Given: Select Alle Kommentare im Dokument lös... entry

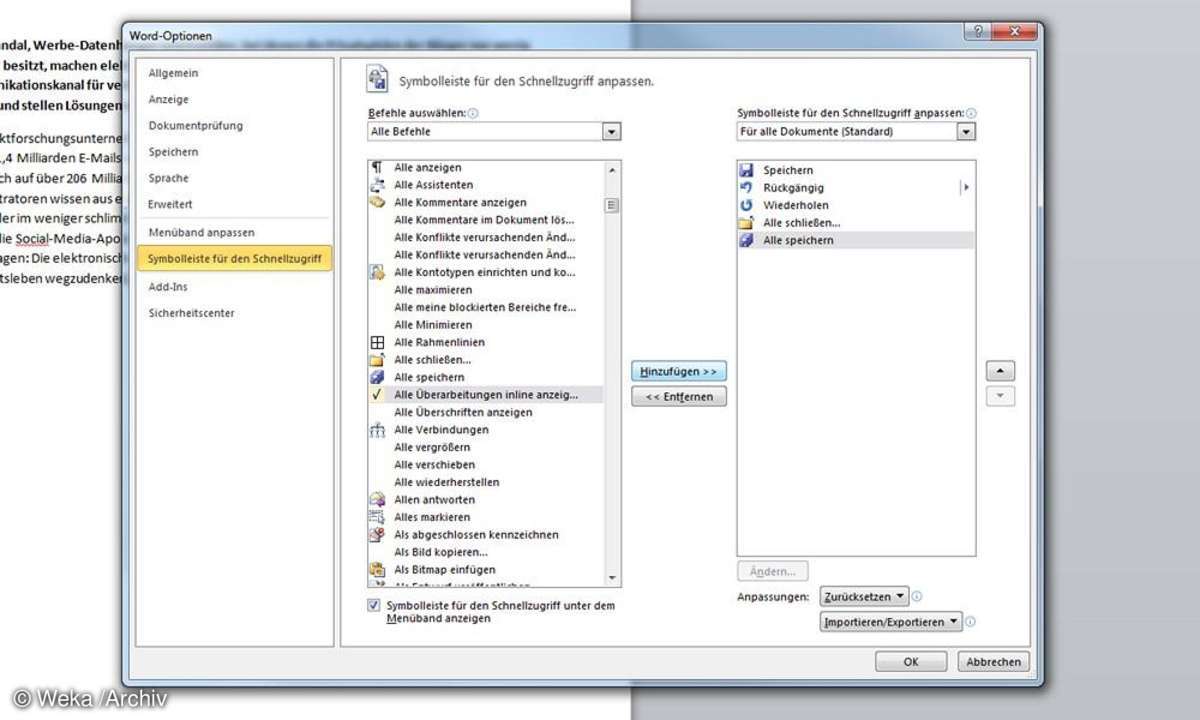Looking at the screenshot, I should [x=485, y=220].
